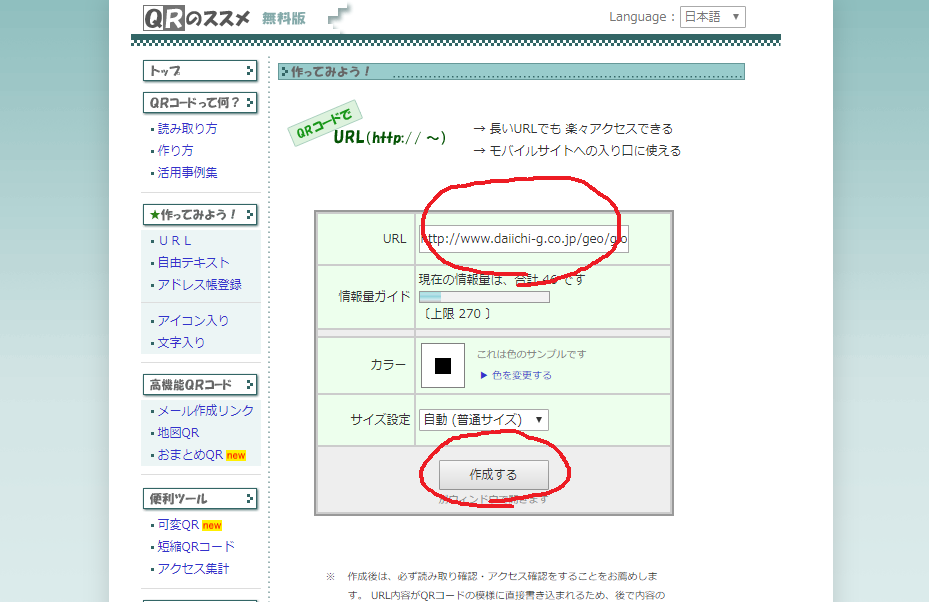Screen dimensions: 929x602
Task: Click the 作成する button
Action: 494,475
